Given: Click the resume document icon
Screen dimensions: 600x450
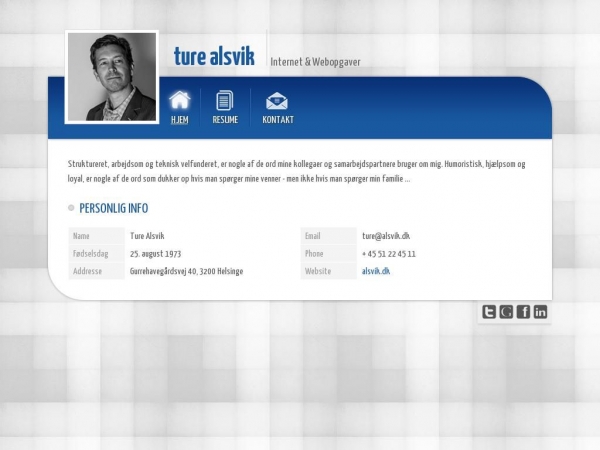Looking at the screenshot, I should tap(225, 100).
